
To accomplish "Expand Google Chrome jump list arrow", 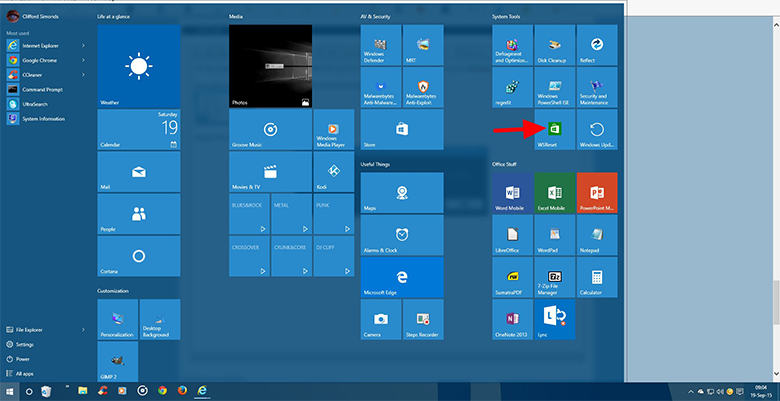I will coord(83,60).
